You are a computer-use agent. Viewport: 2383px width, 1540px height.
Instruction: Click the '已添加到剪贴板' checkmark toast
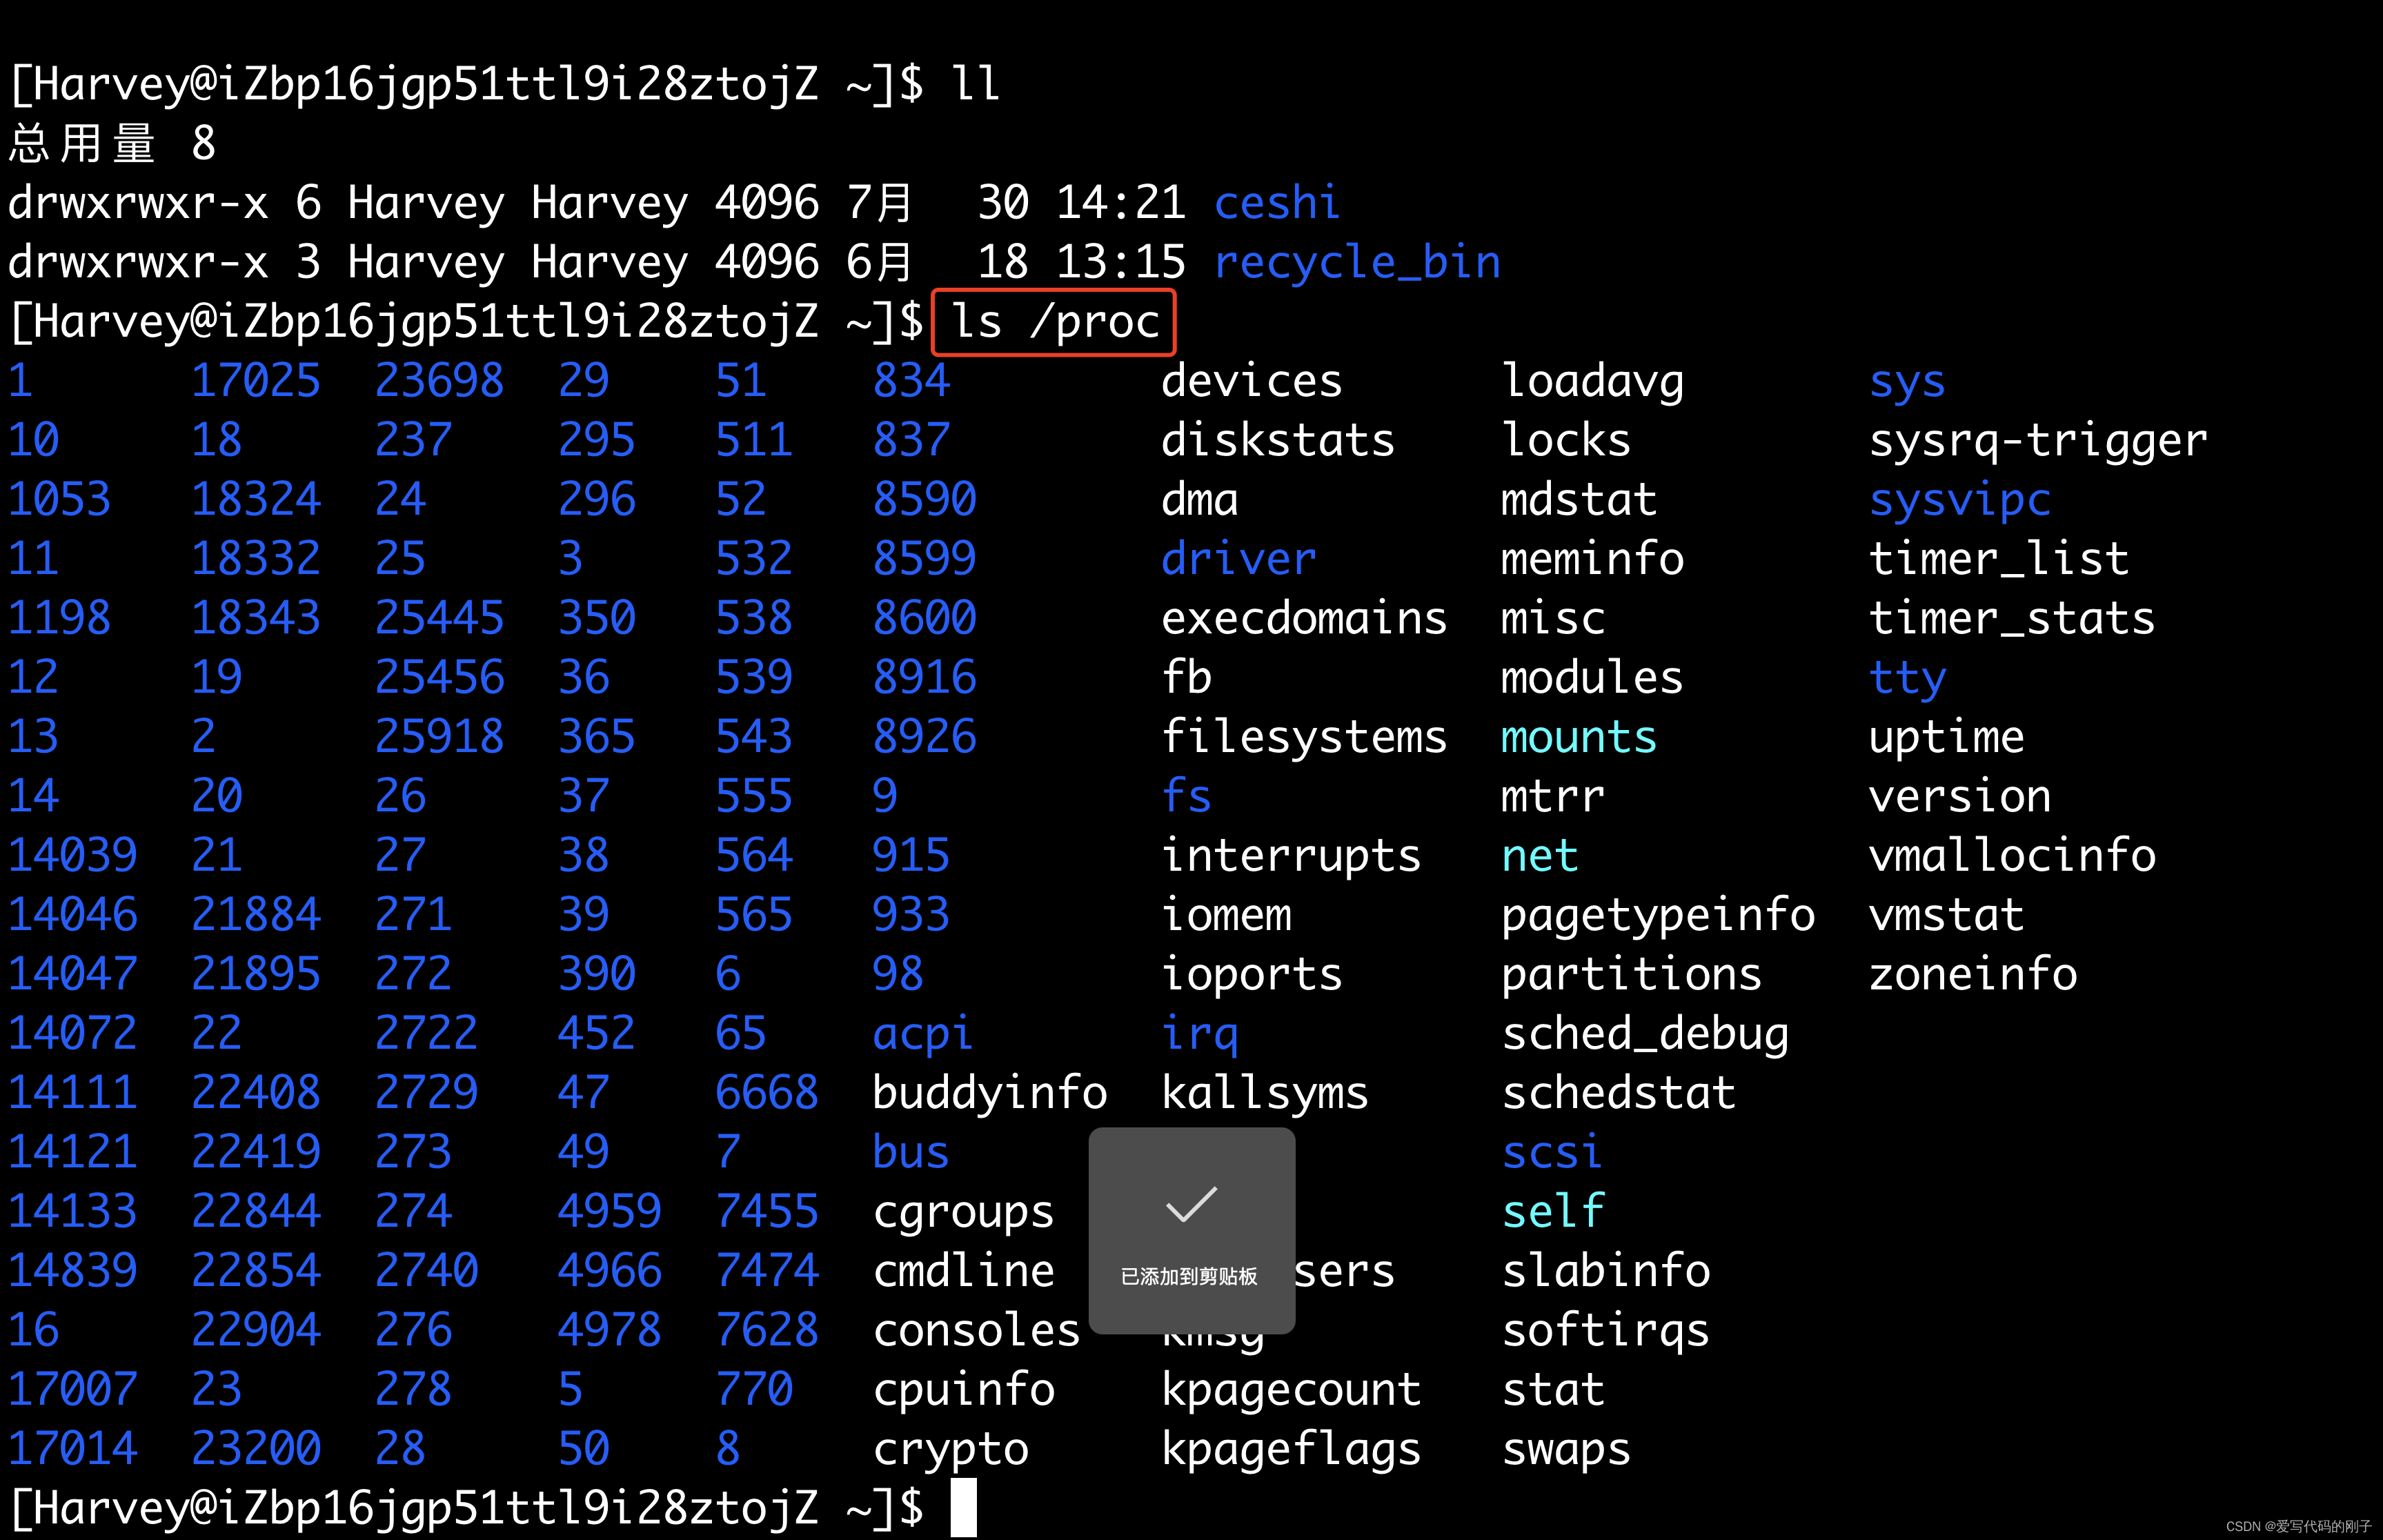click(x=1191, y=1231)
